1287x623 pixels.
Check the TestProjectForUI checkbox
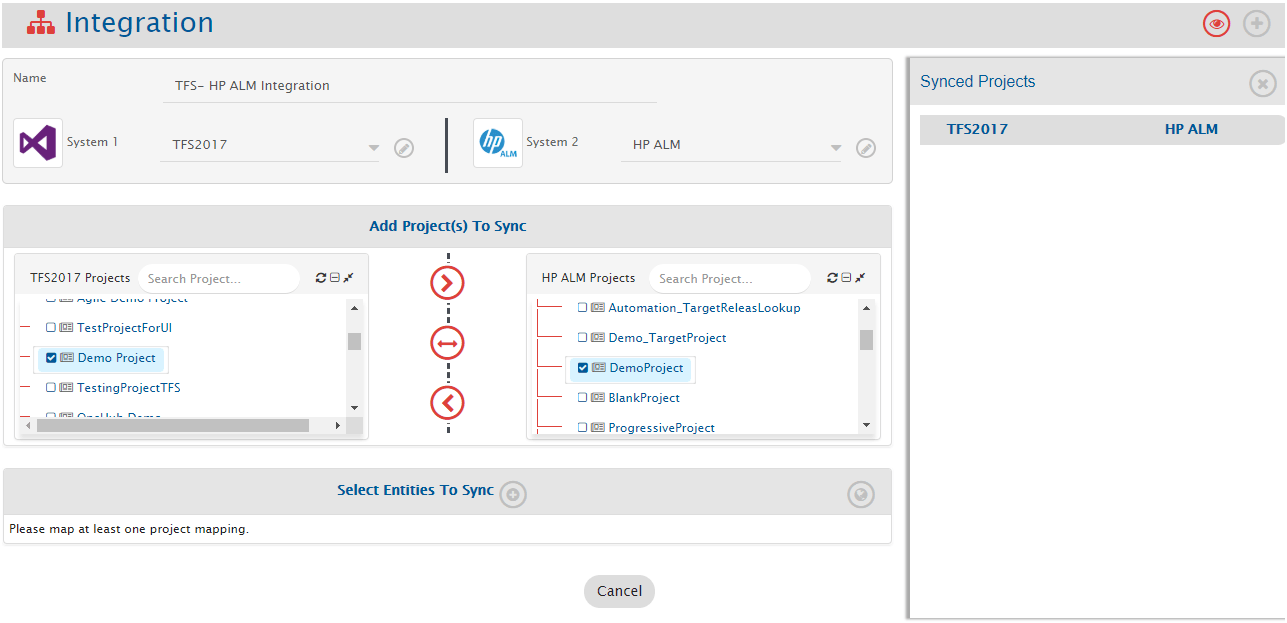pyautogui.click(x=51, y=328)
